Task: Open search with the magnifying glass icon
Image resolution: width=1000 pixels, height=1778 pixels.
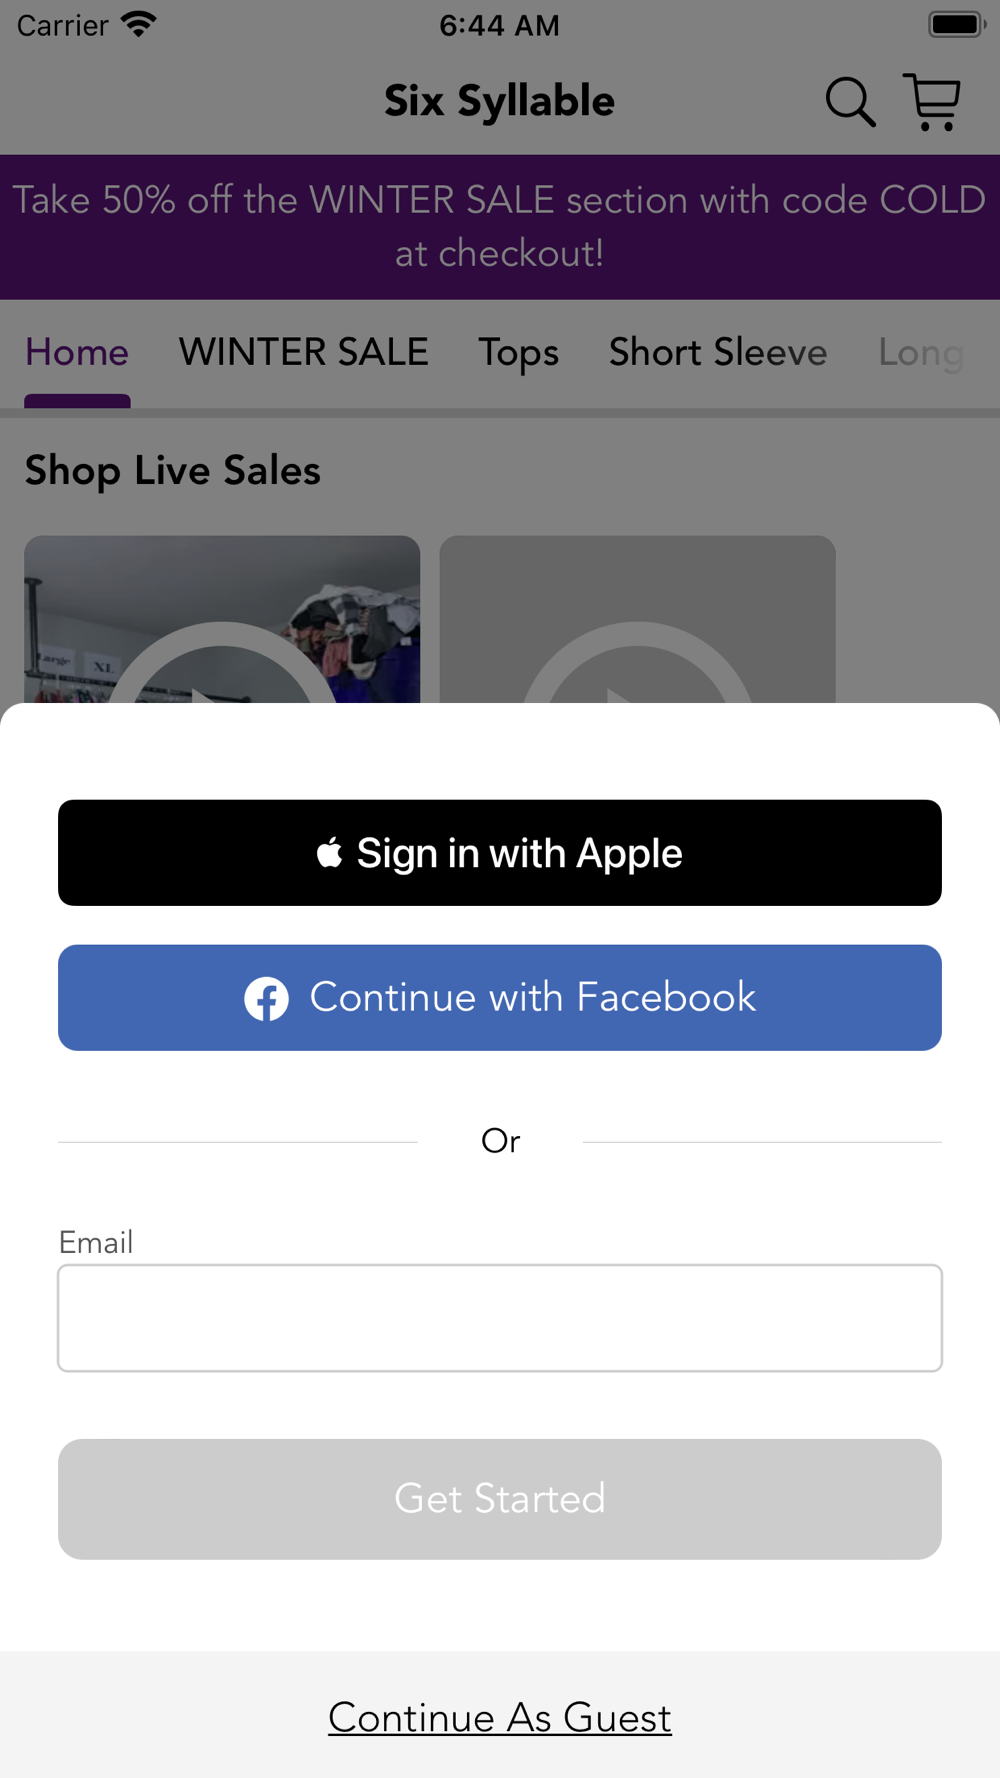Action: tap(850, 102)
